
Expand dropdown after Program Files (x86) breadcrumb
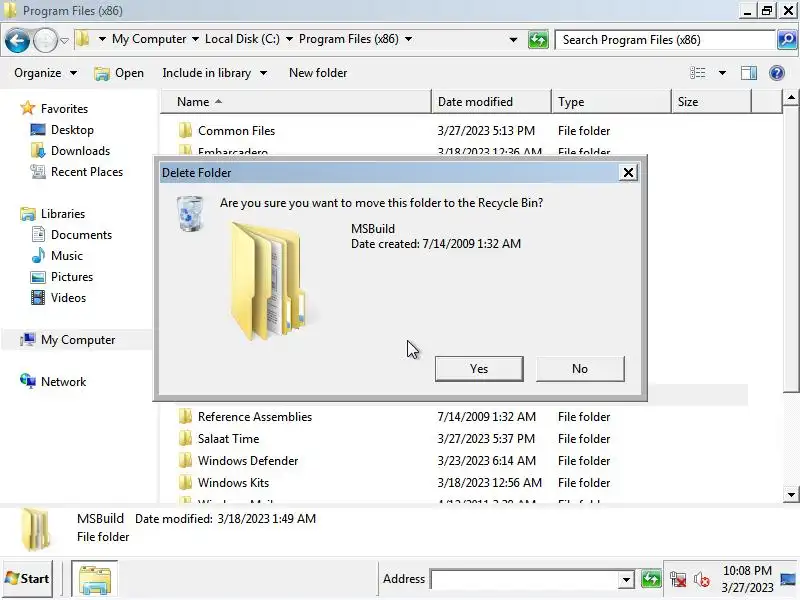(408, 39)
